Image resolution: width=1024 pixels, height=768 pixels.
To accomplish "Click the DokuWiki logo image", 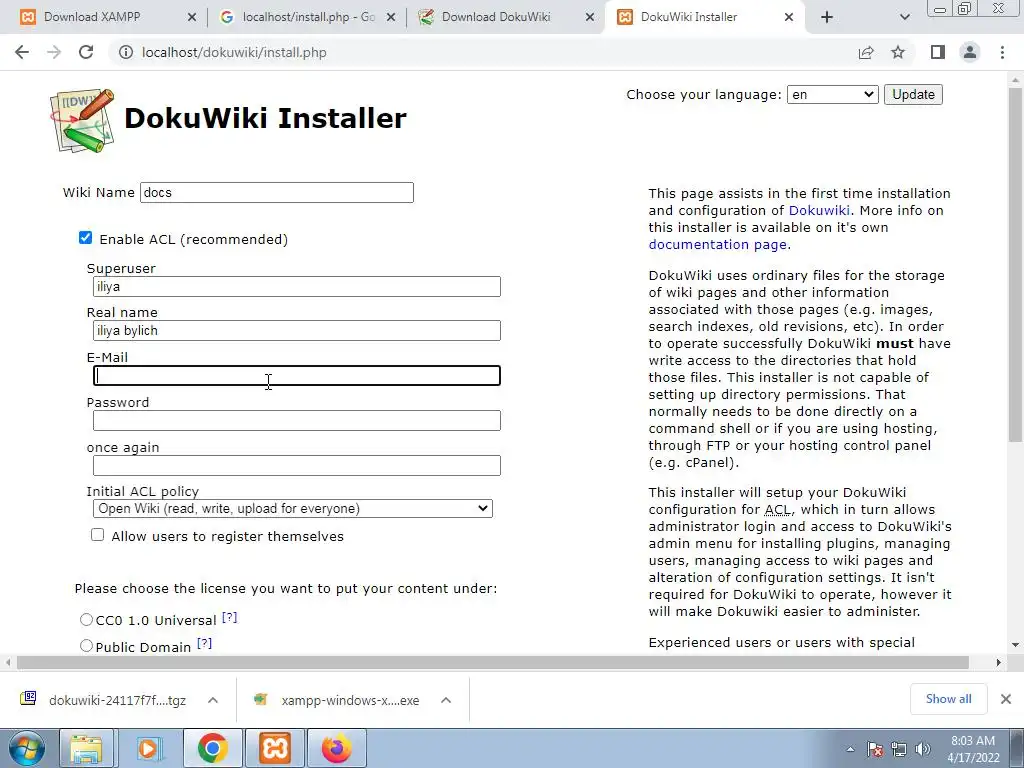I will click(x=82, y=121).
